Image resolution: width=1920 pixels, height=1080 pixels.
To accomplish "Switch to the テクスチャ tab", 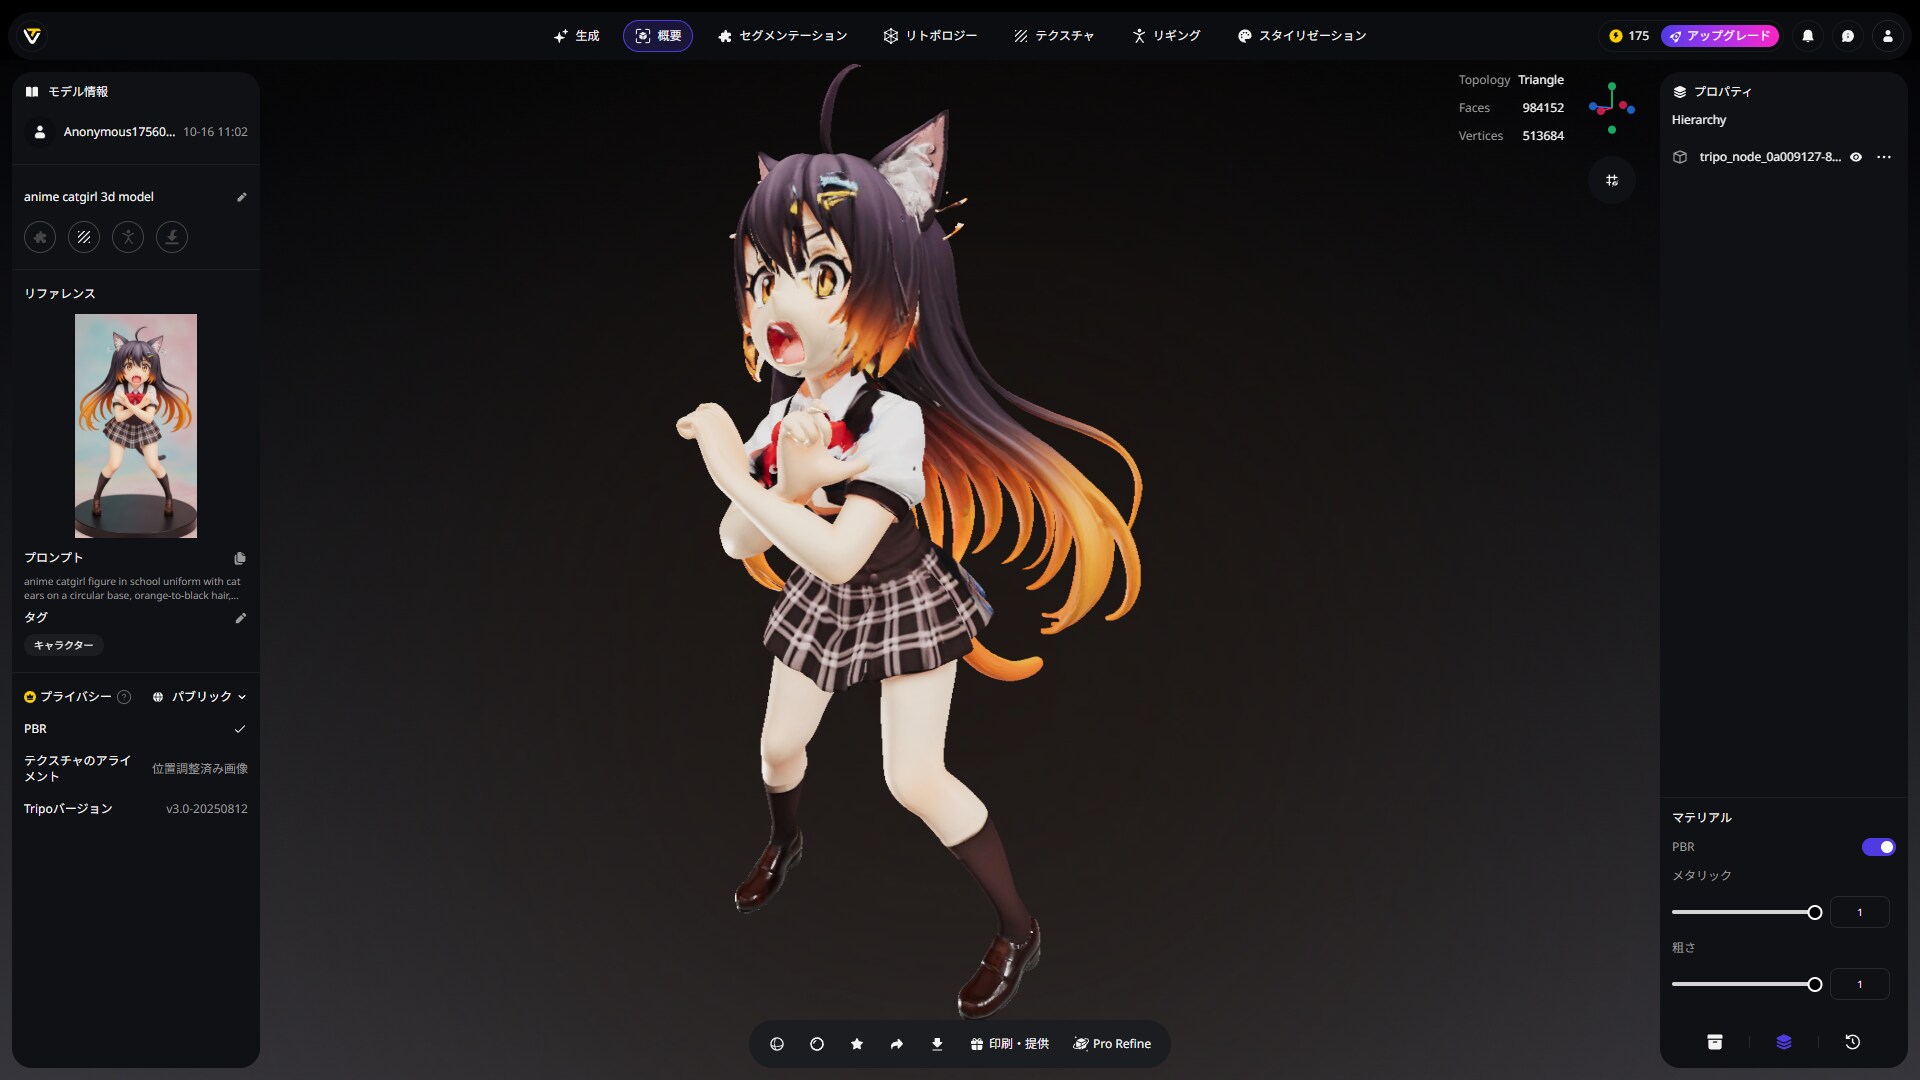I will click(1054, 36).
